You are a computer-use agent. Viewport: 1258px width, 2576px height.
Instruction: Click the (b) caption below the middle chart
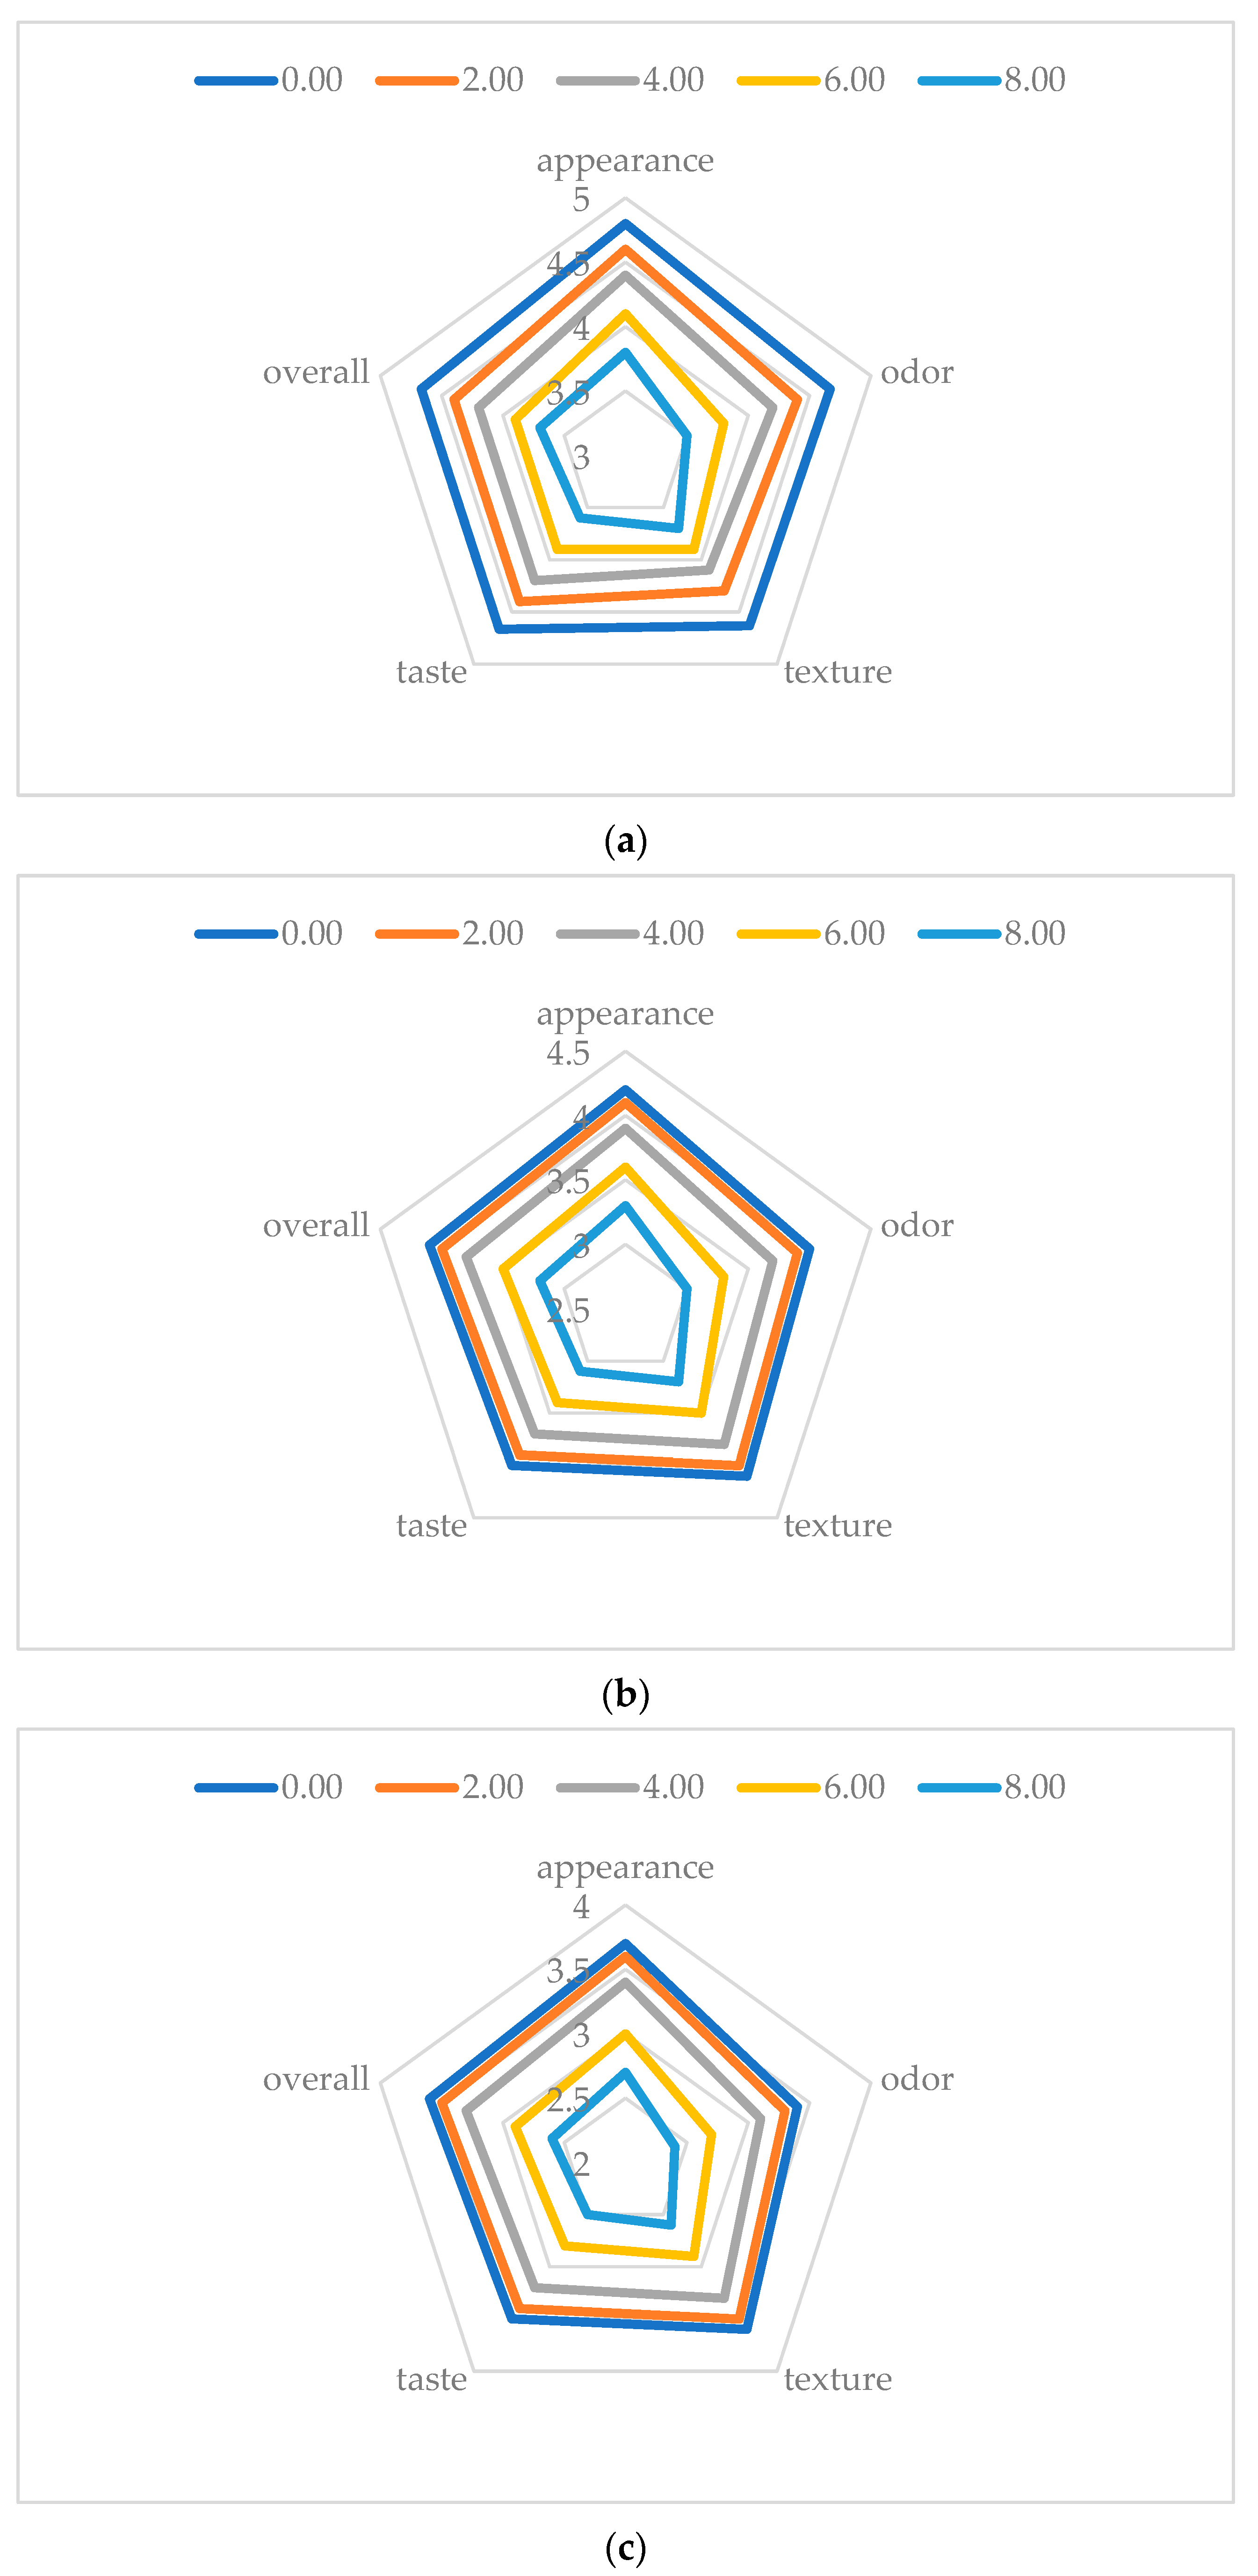point(626,1694)
